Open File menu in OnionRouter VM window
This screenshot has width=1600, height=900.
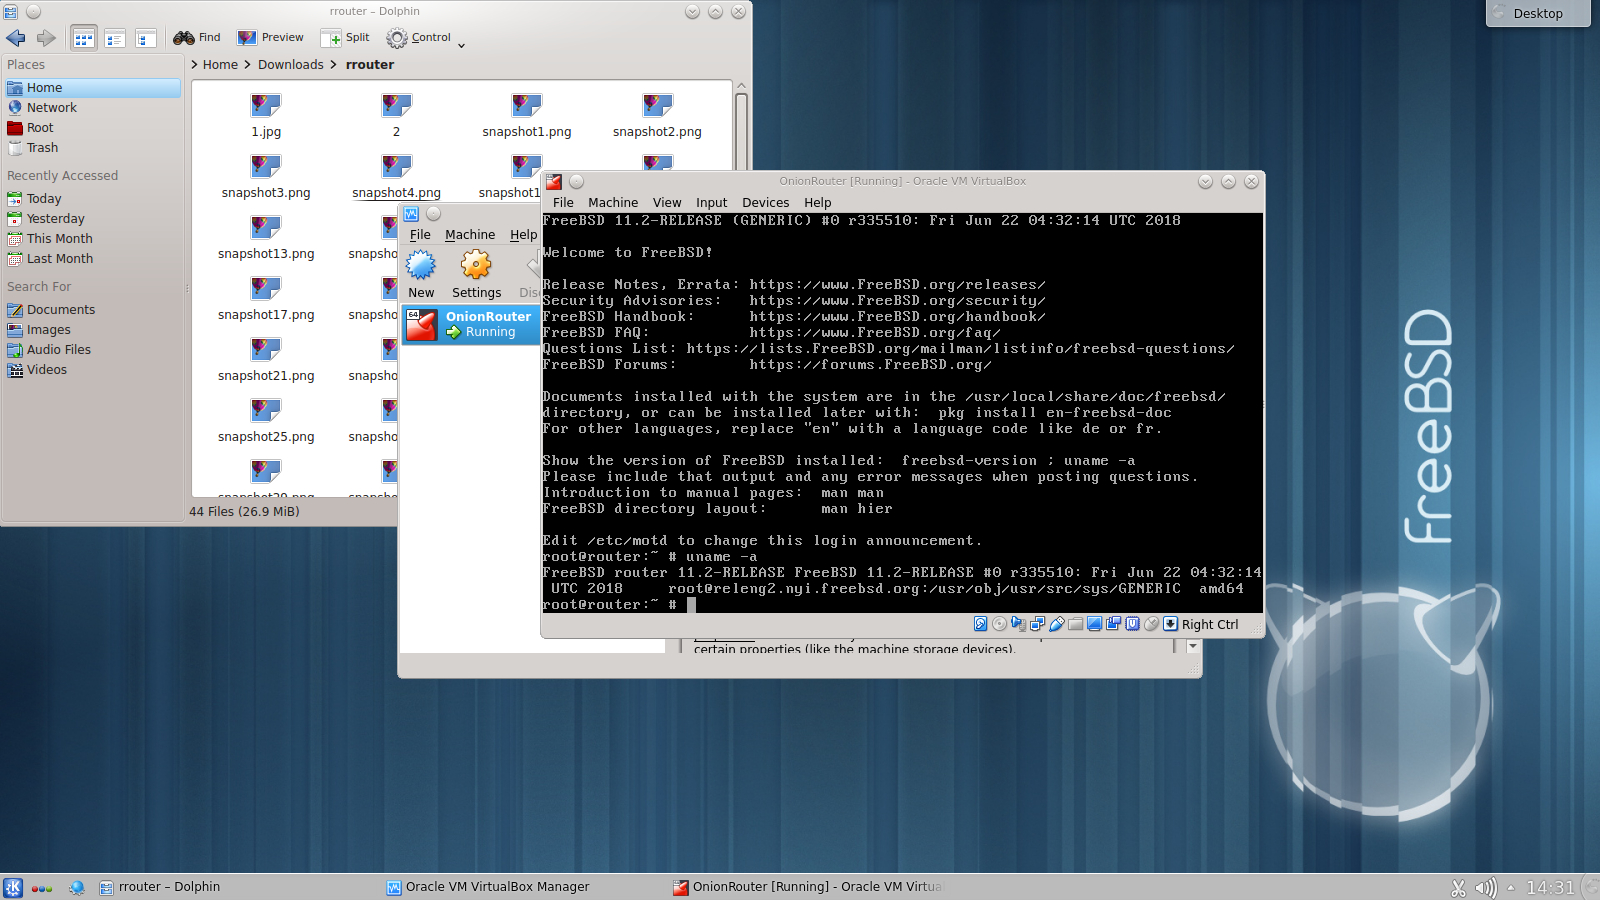point(563,203)
